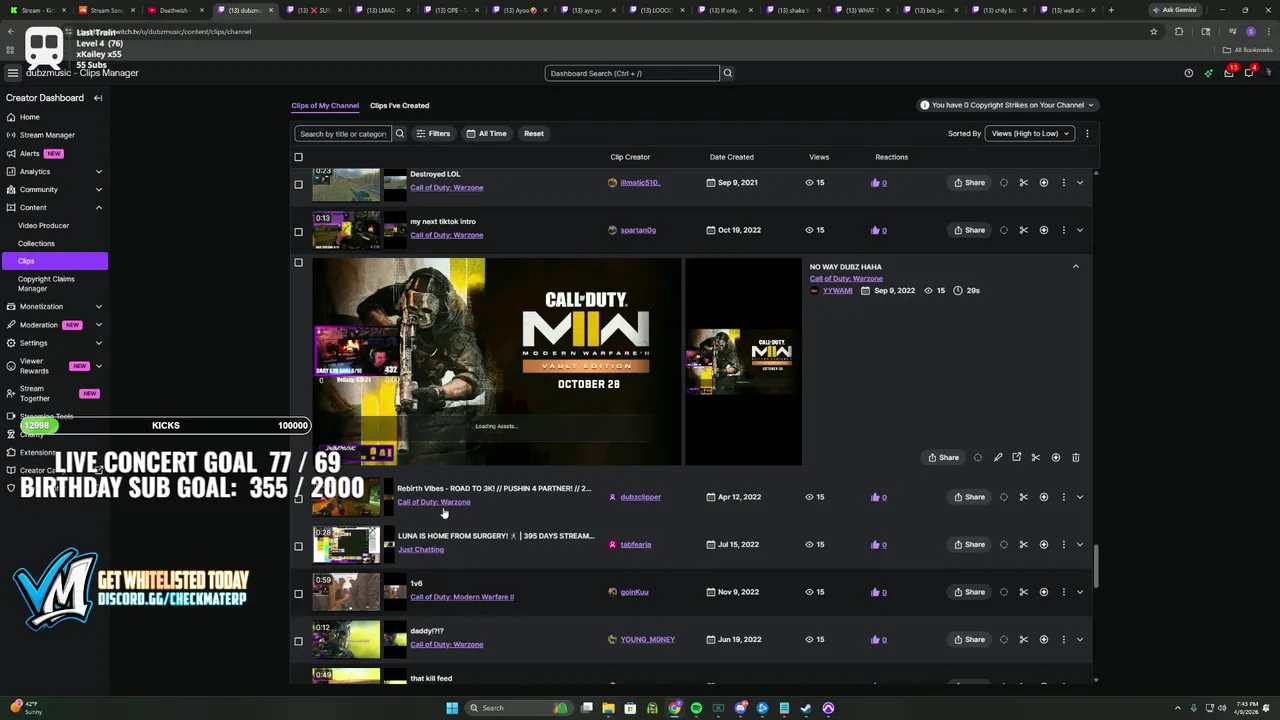Check the NO WAY DUBZ HAHA clip checkbox

298,263
